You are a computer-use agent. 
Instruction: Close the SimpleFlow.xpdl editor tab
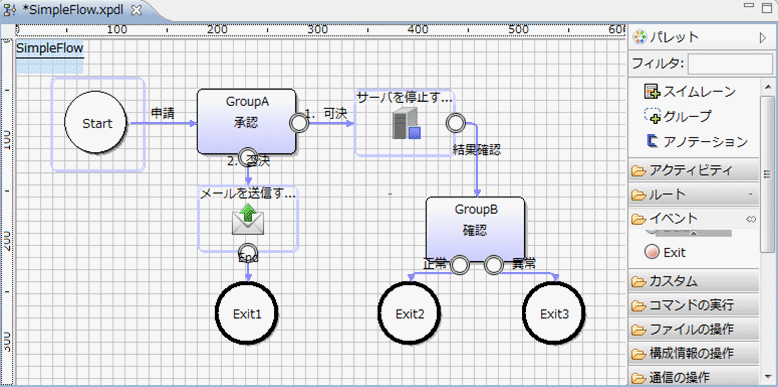[137, 10]
